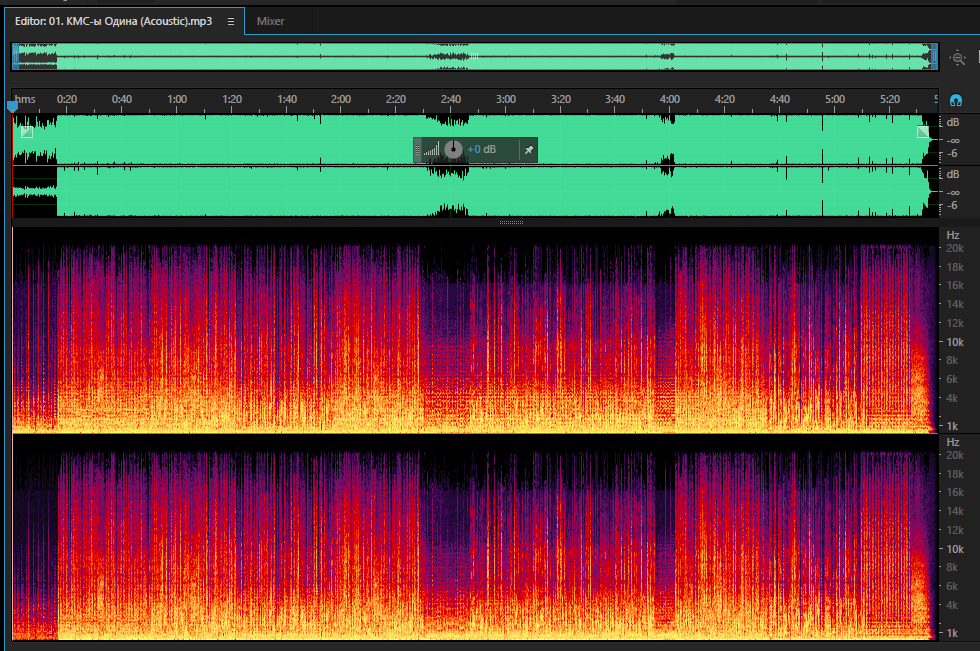
Task: Click the blue playhead marker on the timeline
Action: [12, 107]
